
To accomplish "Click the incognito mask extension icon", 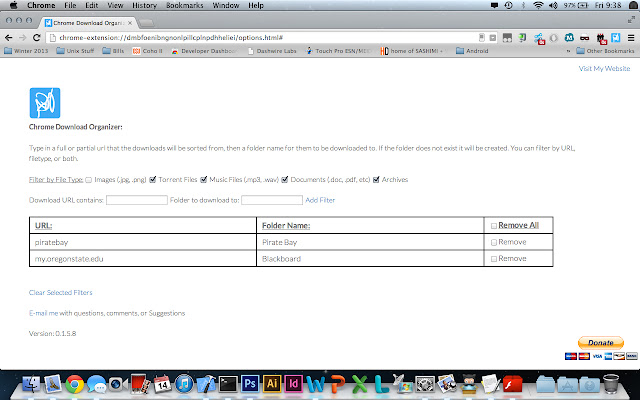I will point(584,38).
